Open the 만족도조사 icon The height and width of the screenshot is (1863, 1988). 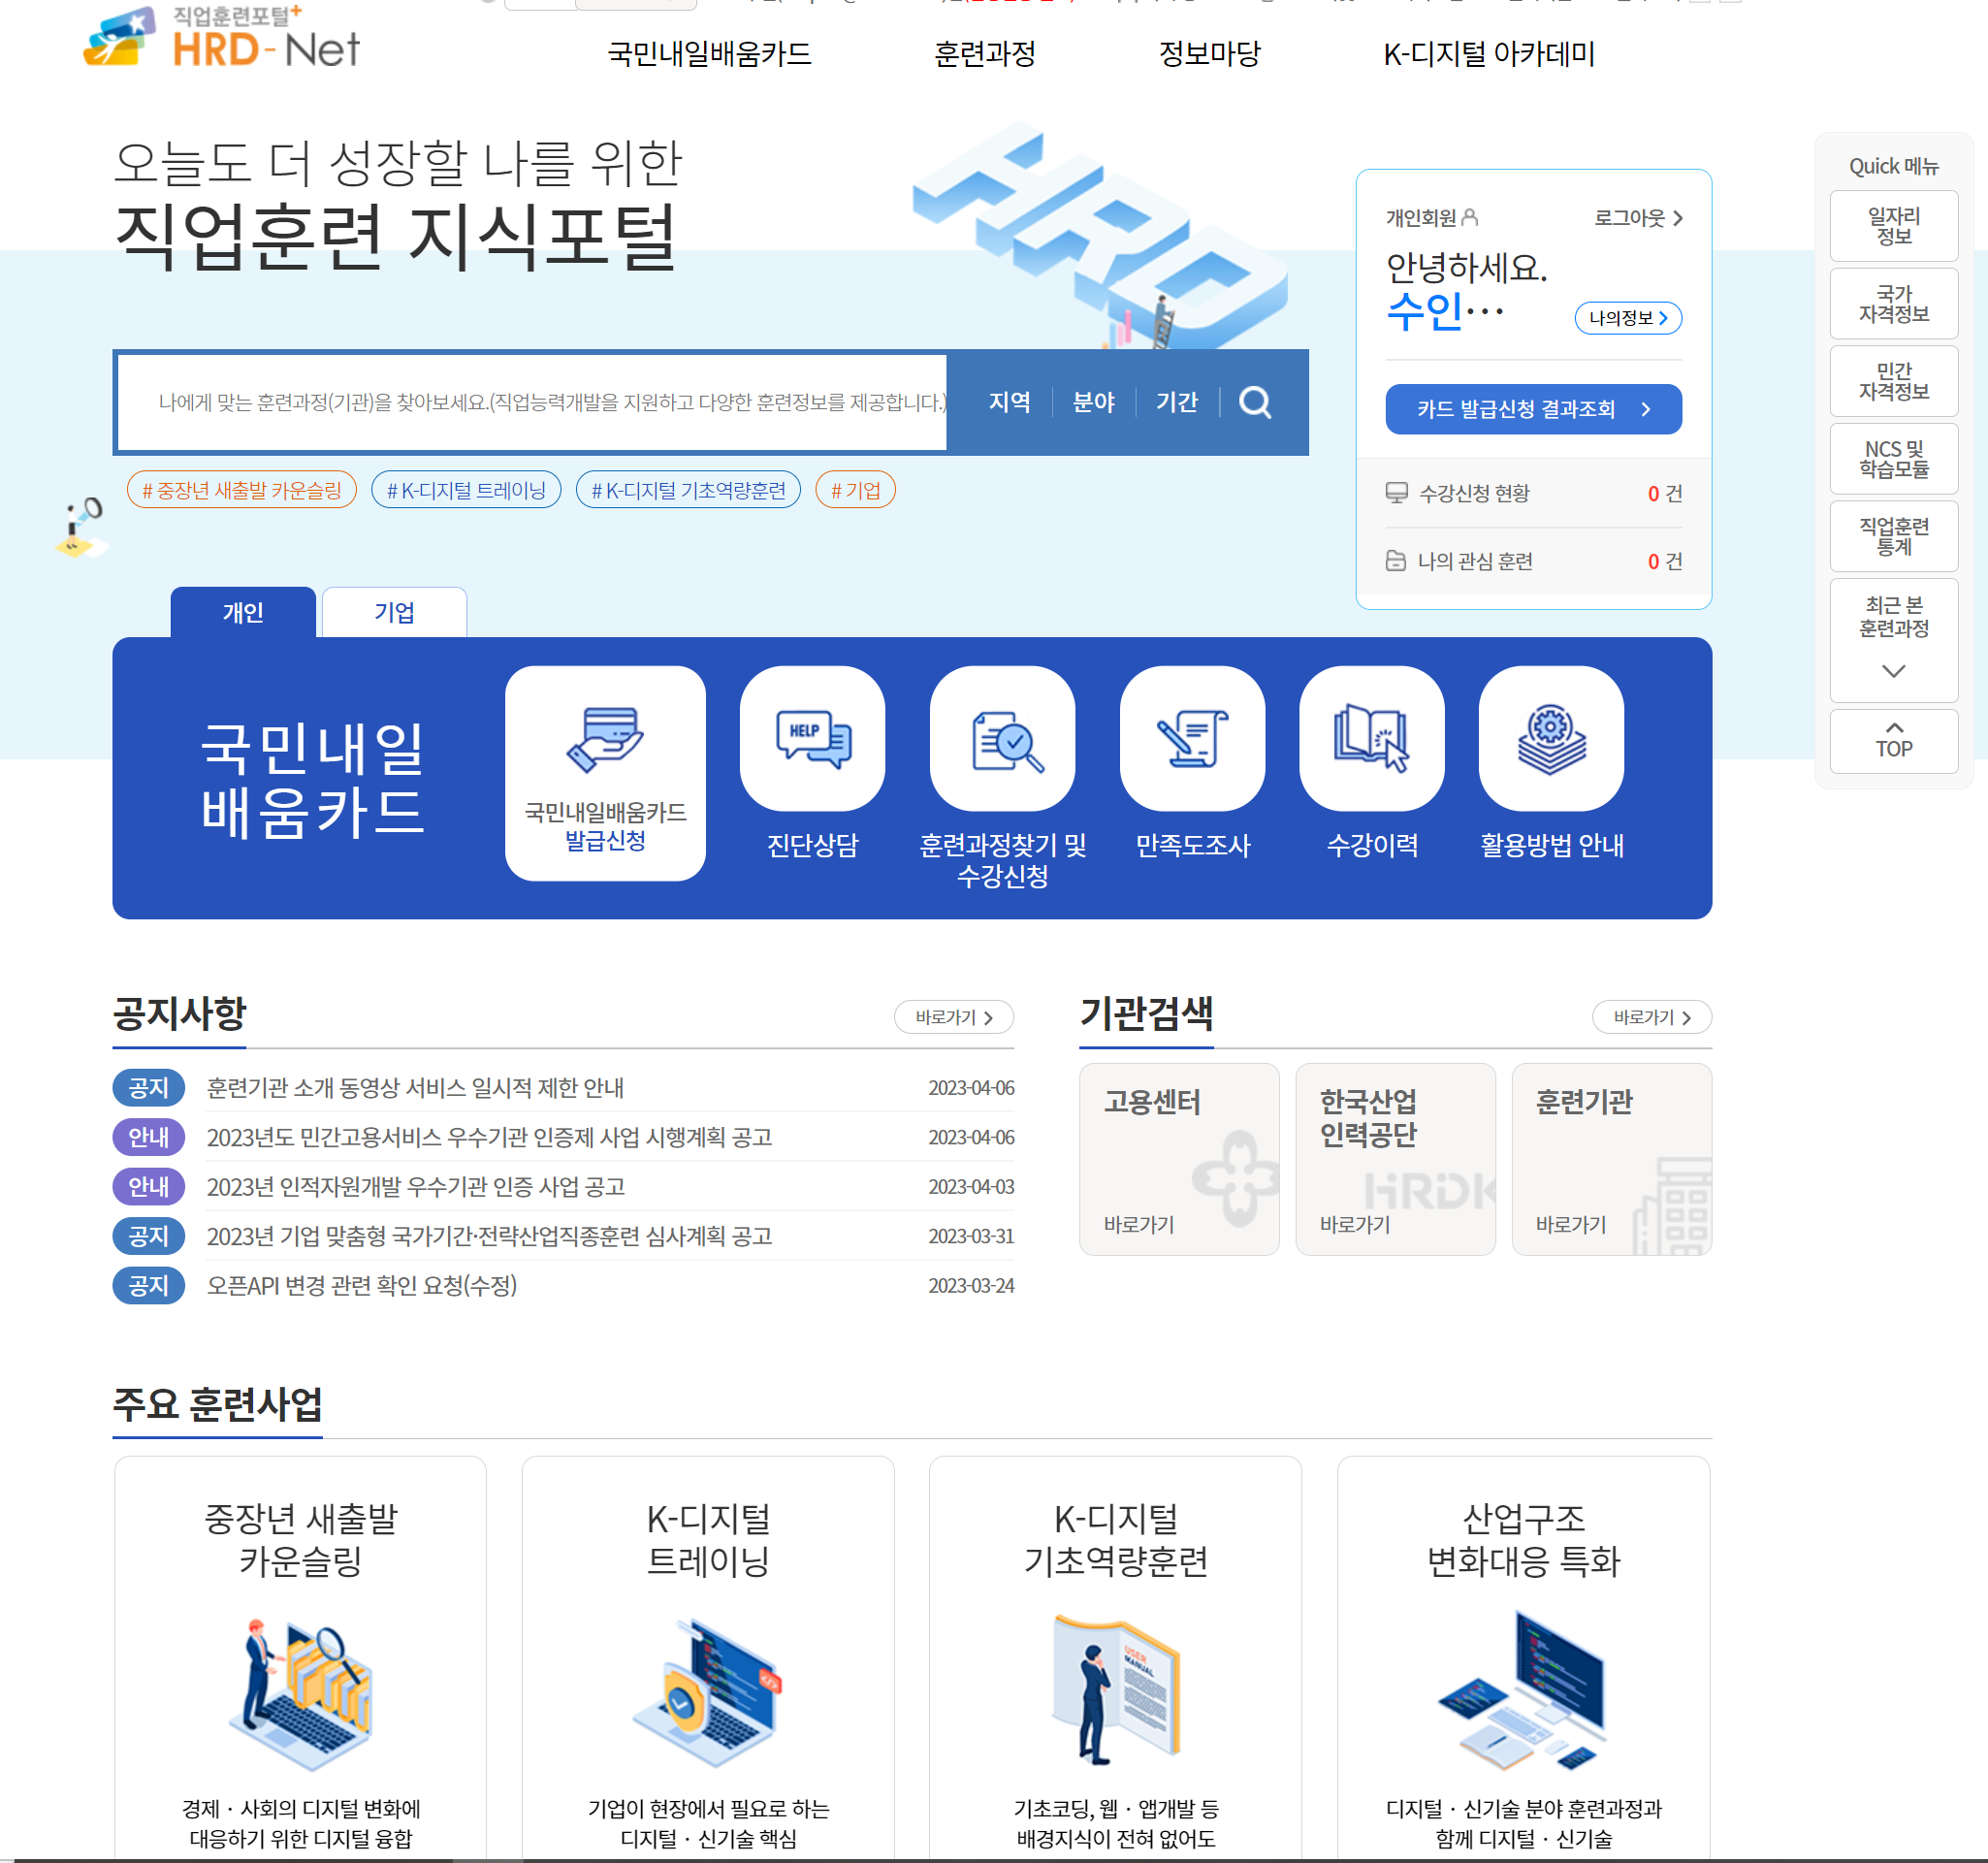(x=1192, y=738)
